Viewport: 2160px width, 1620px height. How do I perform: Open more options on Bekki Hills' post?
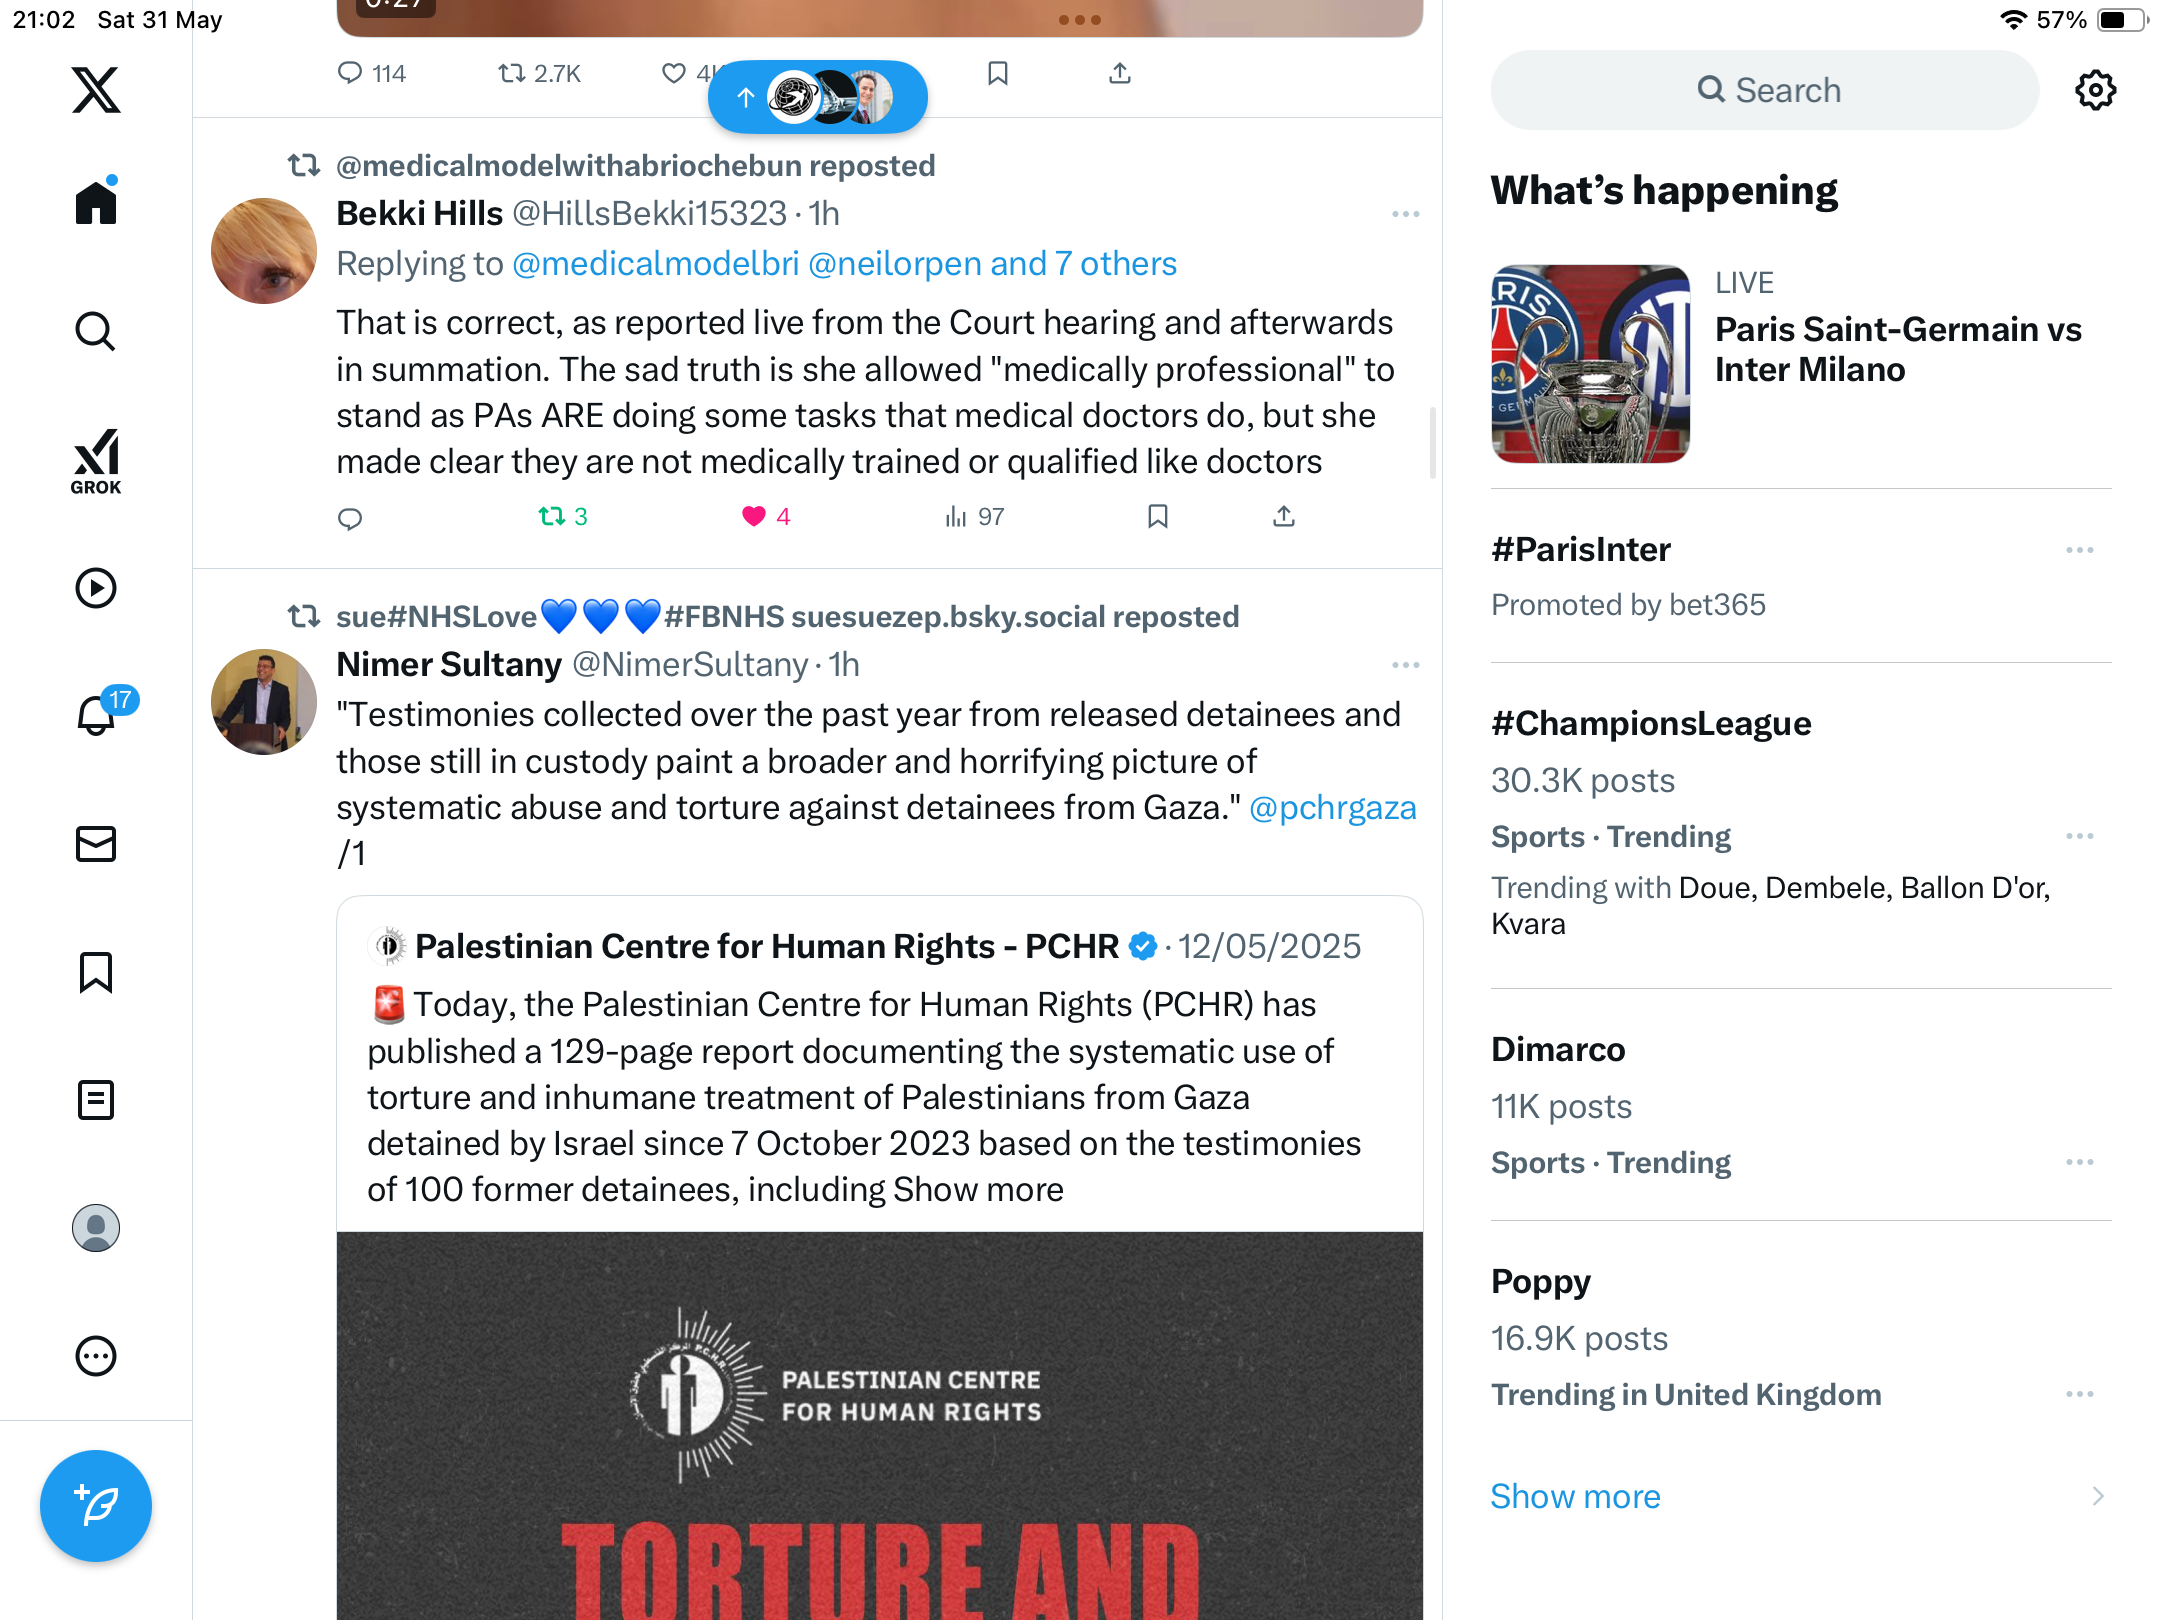1405,214
